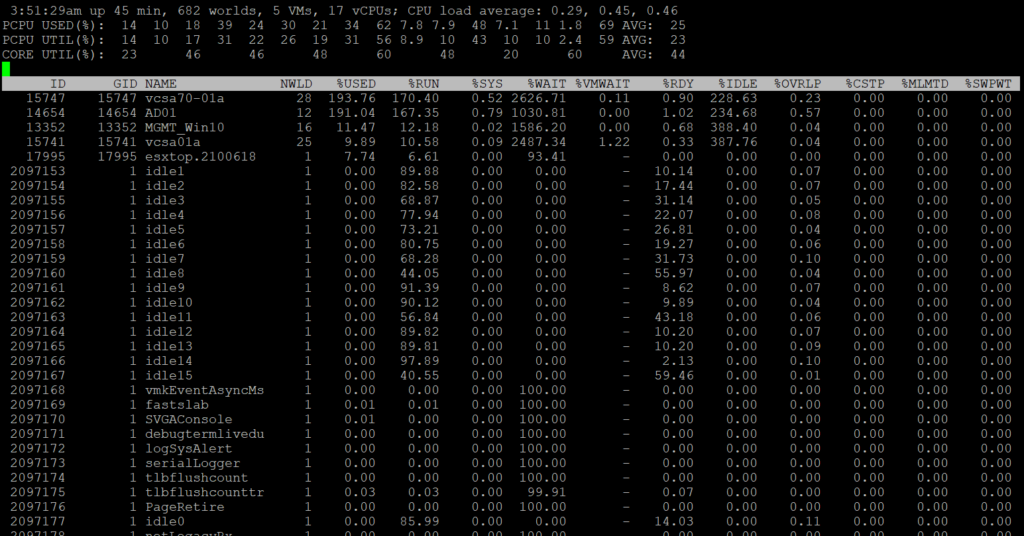Click the %IDLE column header
1024x536 pixels.
(x=737, y=84)
